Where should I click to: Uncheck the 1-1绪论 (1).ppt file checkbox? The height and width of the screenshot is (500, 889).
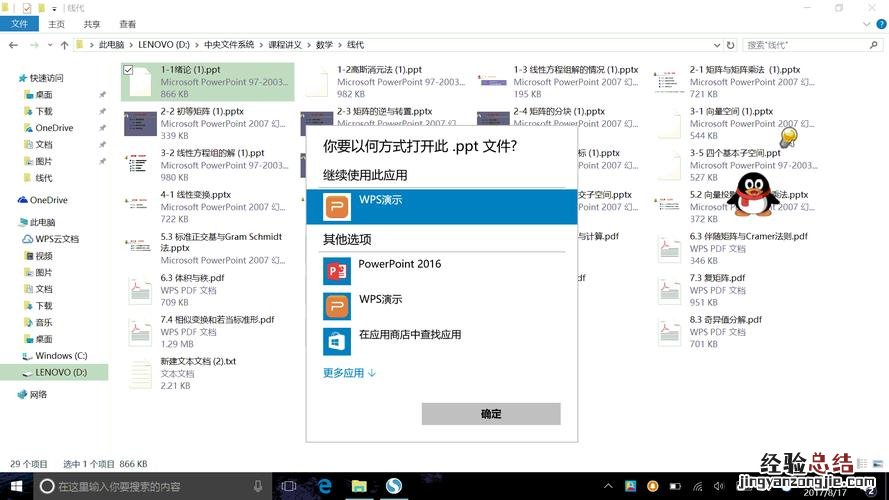[x=128, y=70]
